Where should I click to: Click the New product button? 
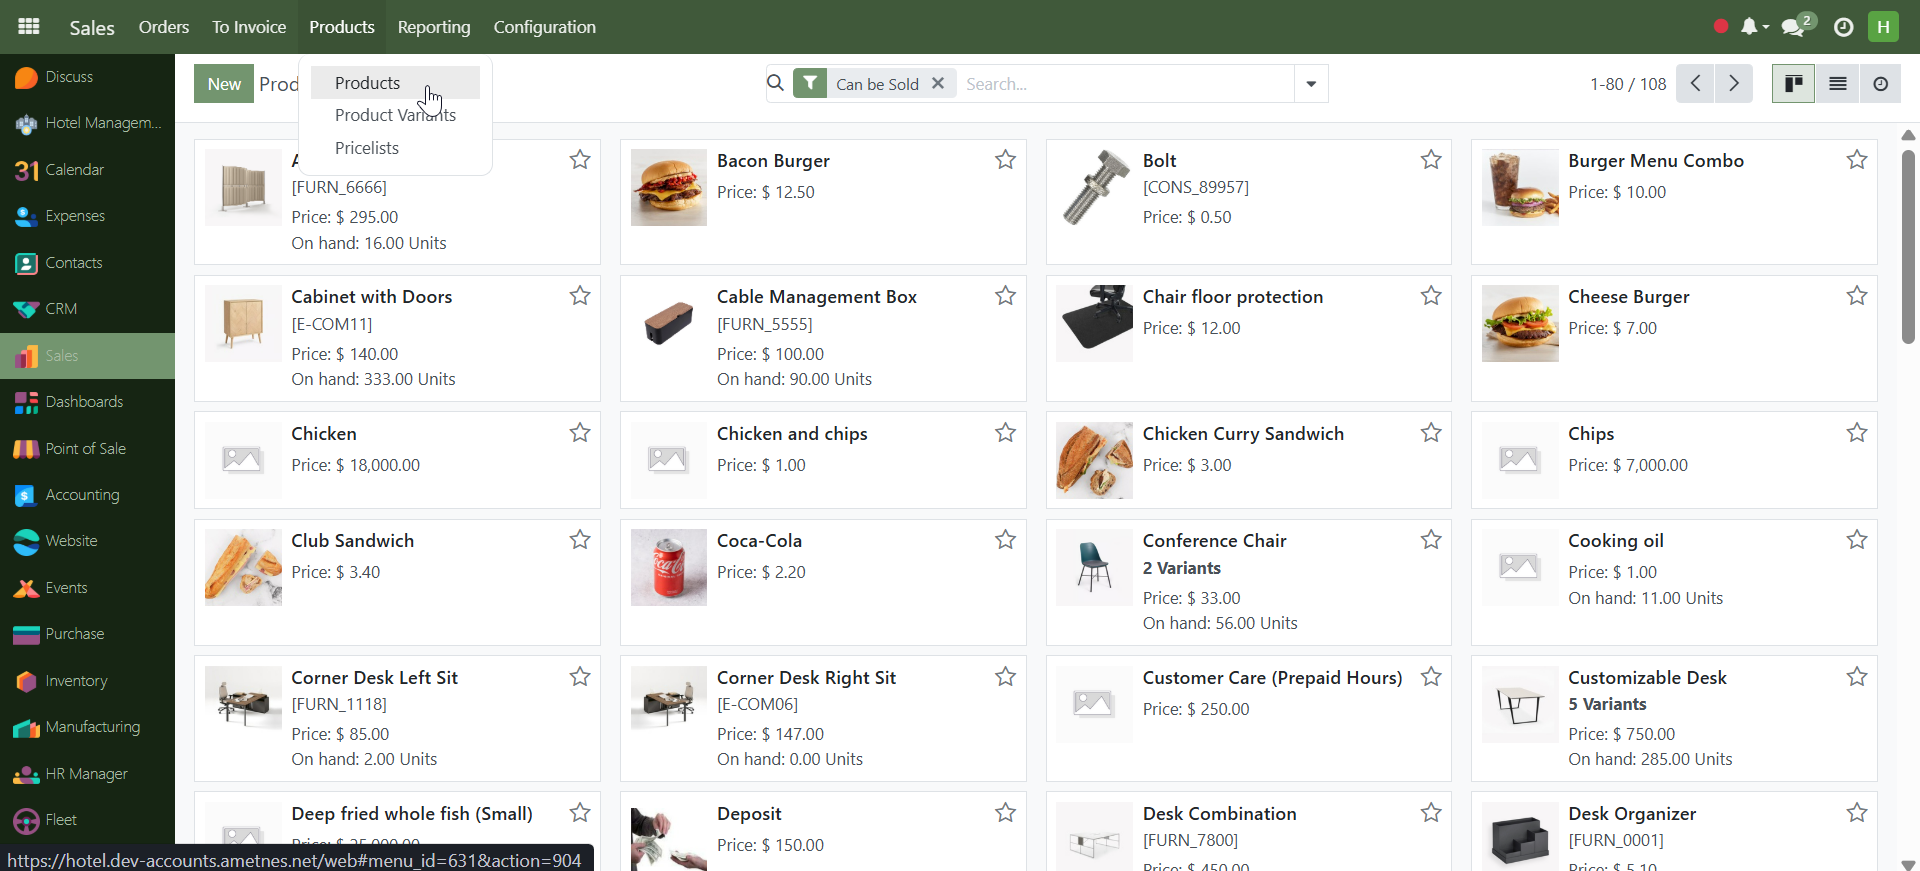point(224,84)
